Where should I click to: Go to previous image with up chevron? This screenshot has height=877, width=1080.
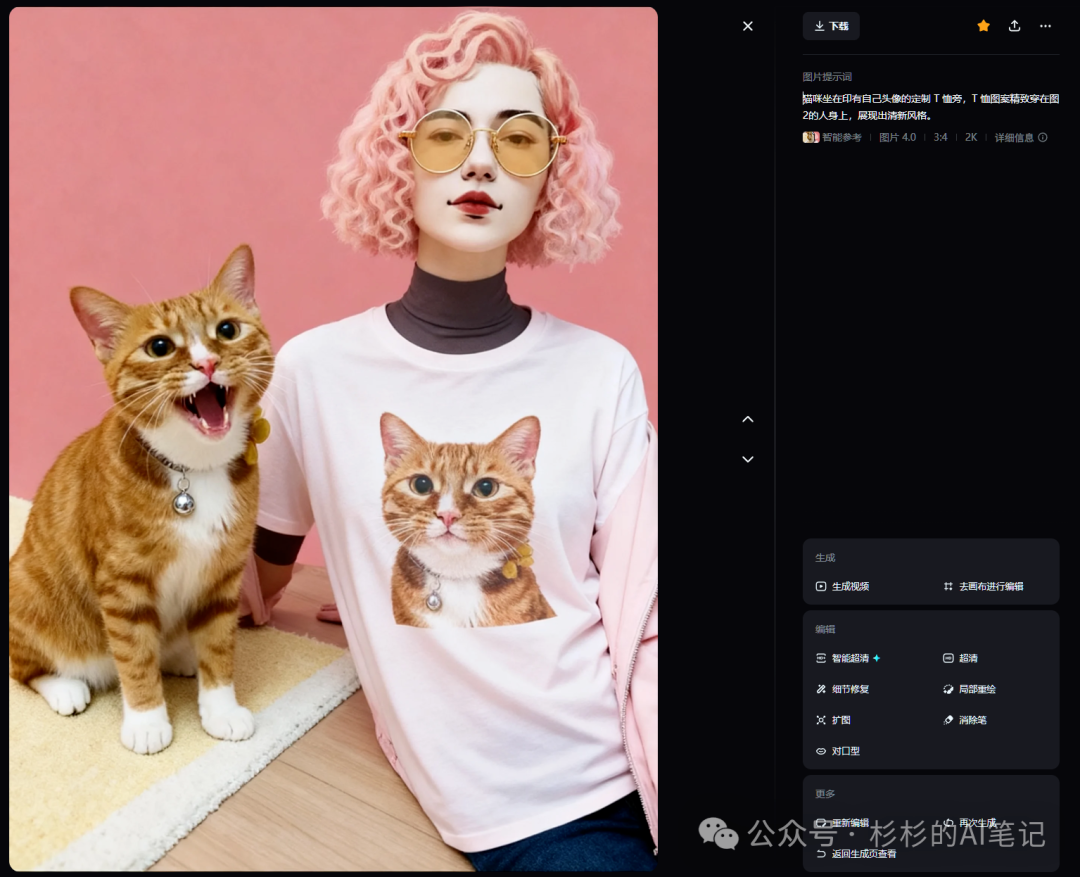click(x=747, y=420)
